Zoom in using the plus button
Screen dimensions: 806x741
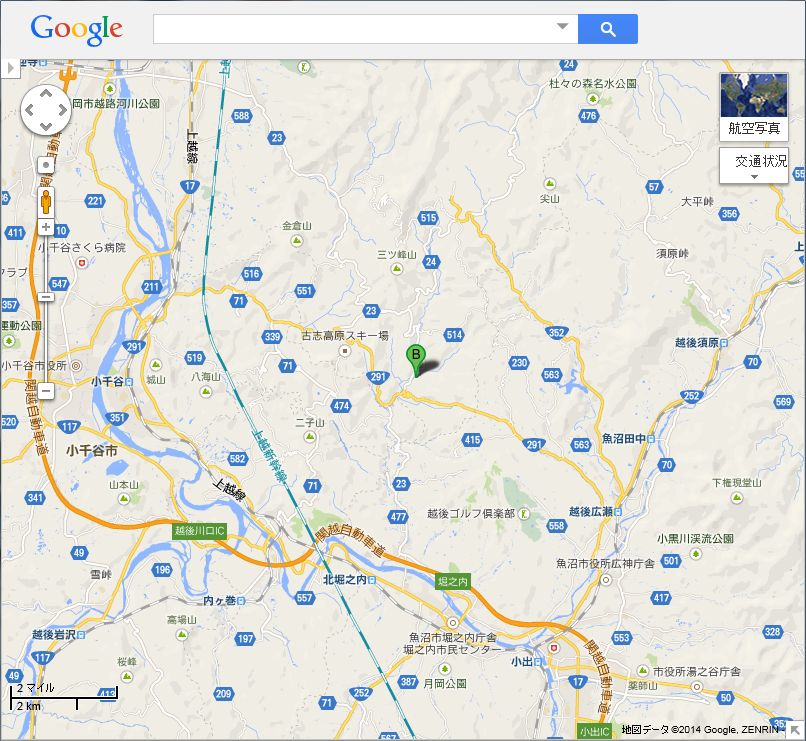(46, 227)
